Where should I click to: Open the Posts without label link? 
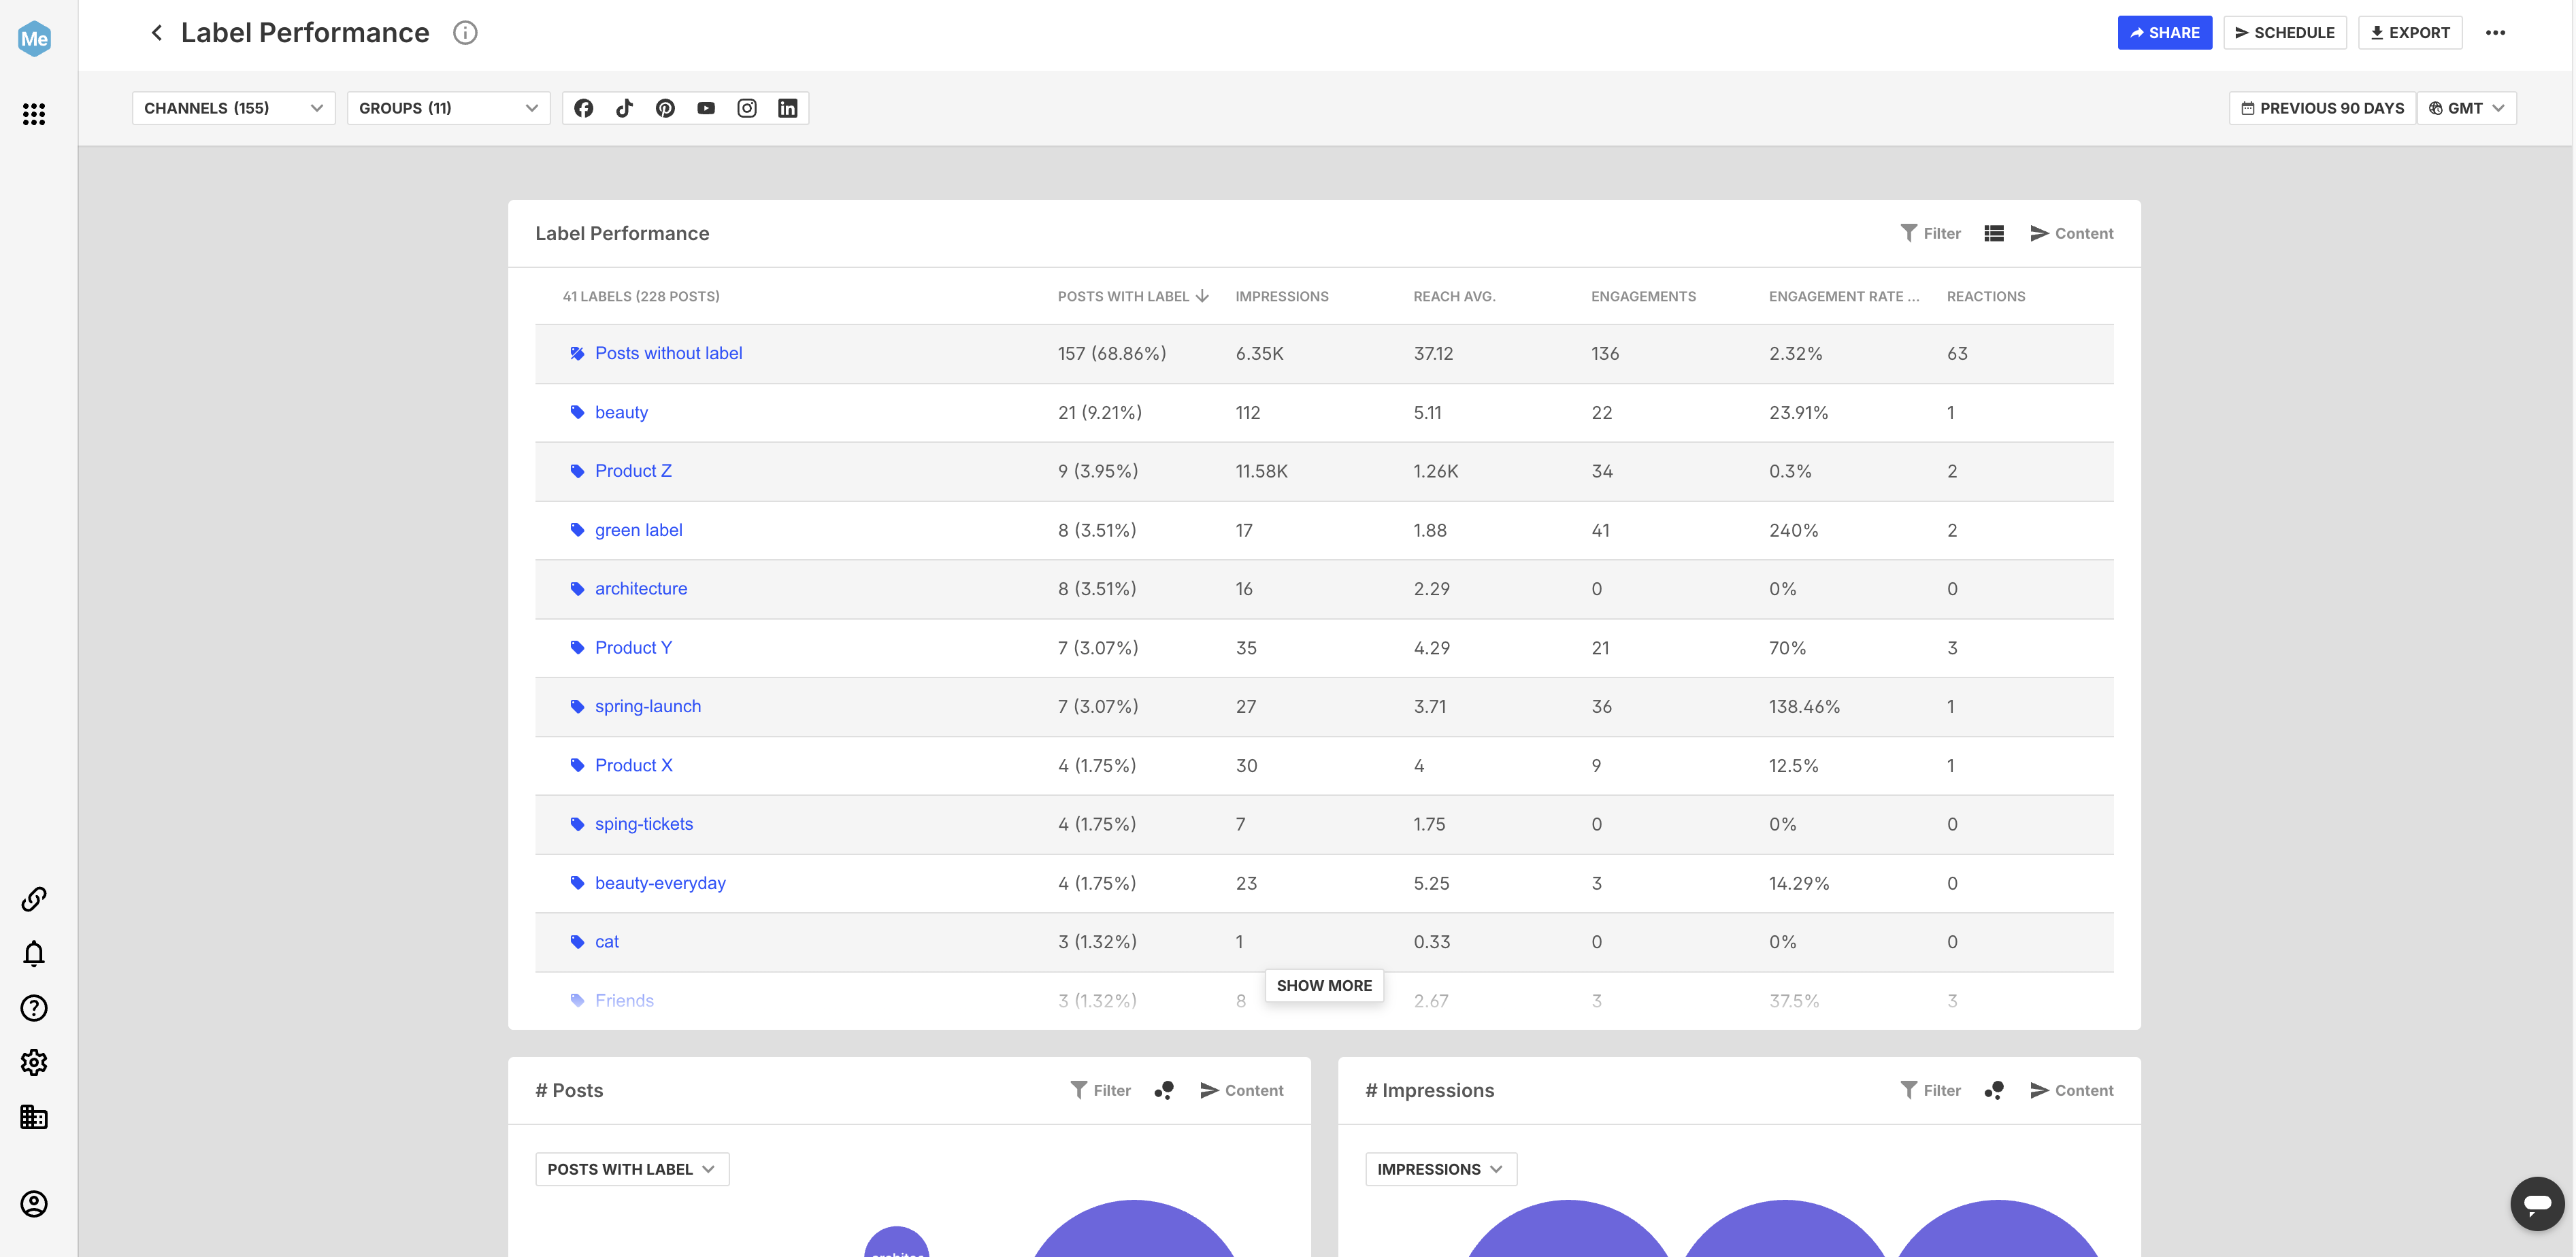(x=668, y=353)
